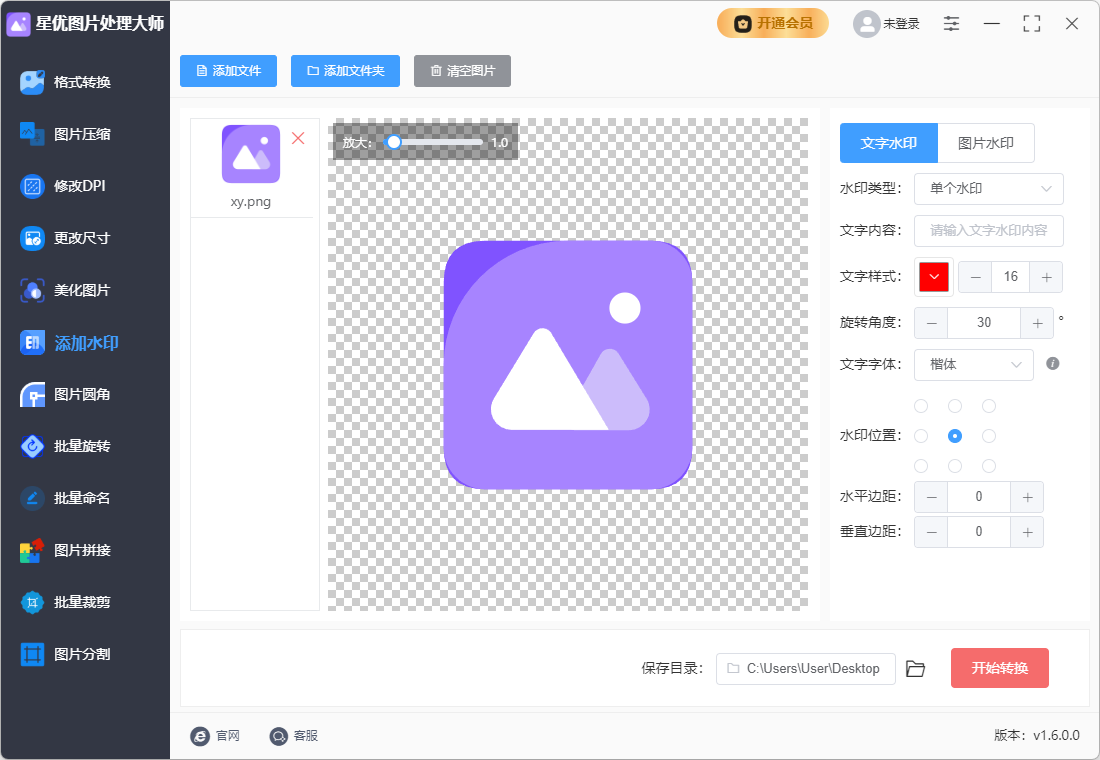Switch to the 图片水印 tab
The image size is (1100, 760).
point(986,143)
